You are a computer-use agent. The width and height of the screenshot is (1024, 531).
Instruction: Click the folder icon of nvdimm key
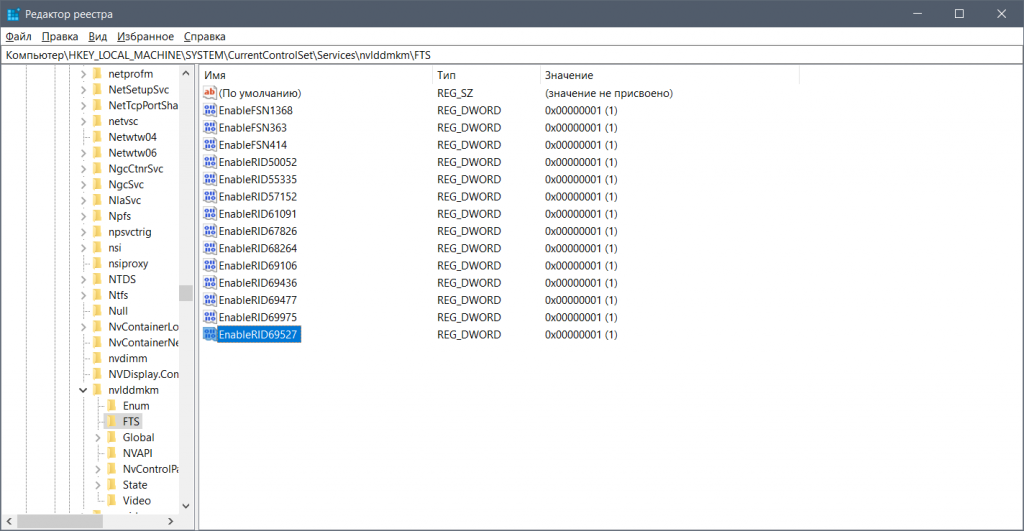(x=98, y=358)
